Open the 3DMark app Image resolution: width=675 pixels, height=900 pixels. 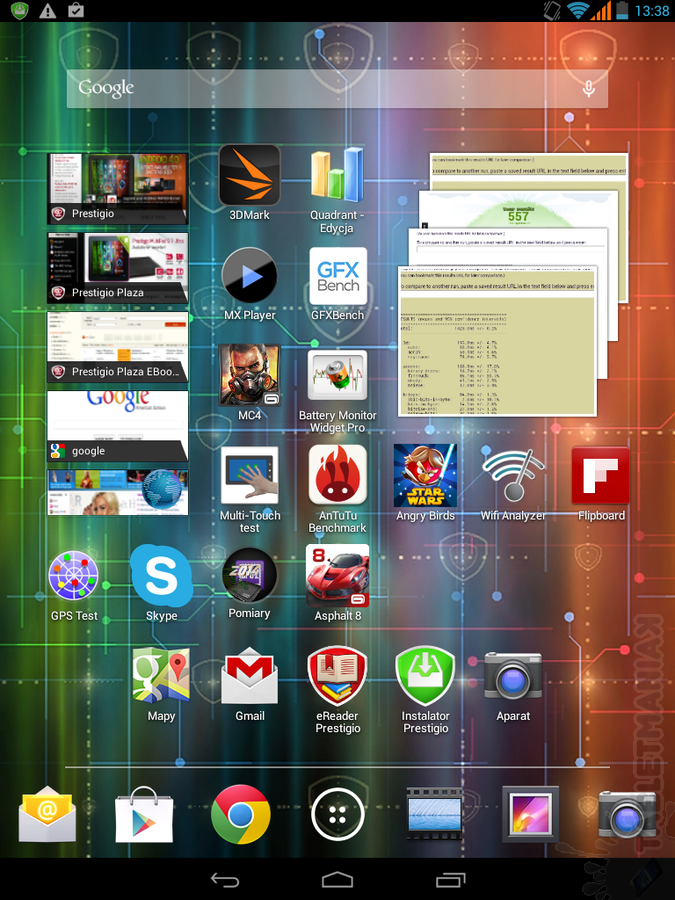[x=249, y=183]
